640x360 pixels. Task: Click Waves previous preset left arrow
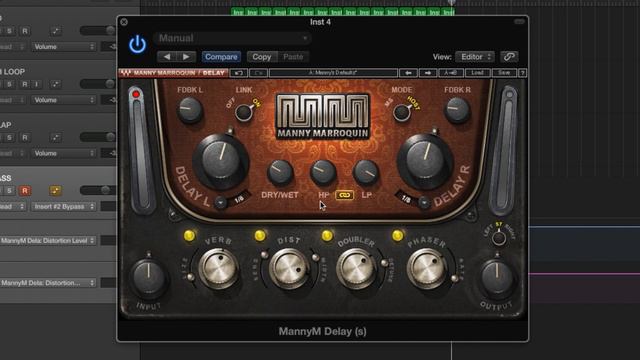[x=408, y=73]
